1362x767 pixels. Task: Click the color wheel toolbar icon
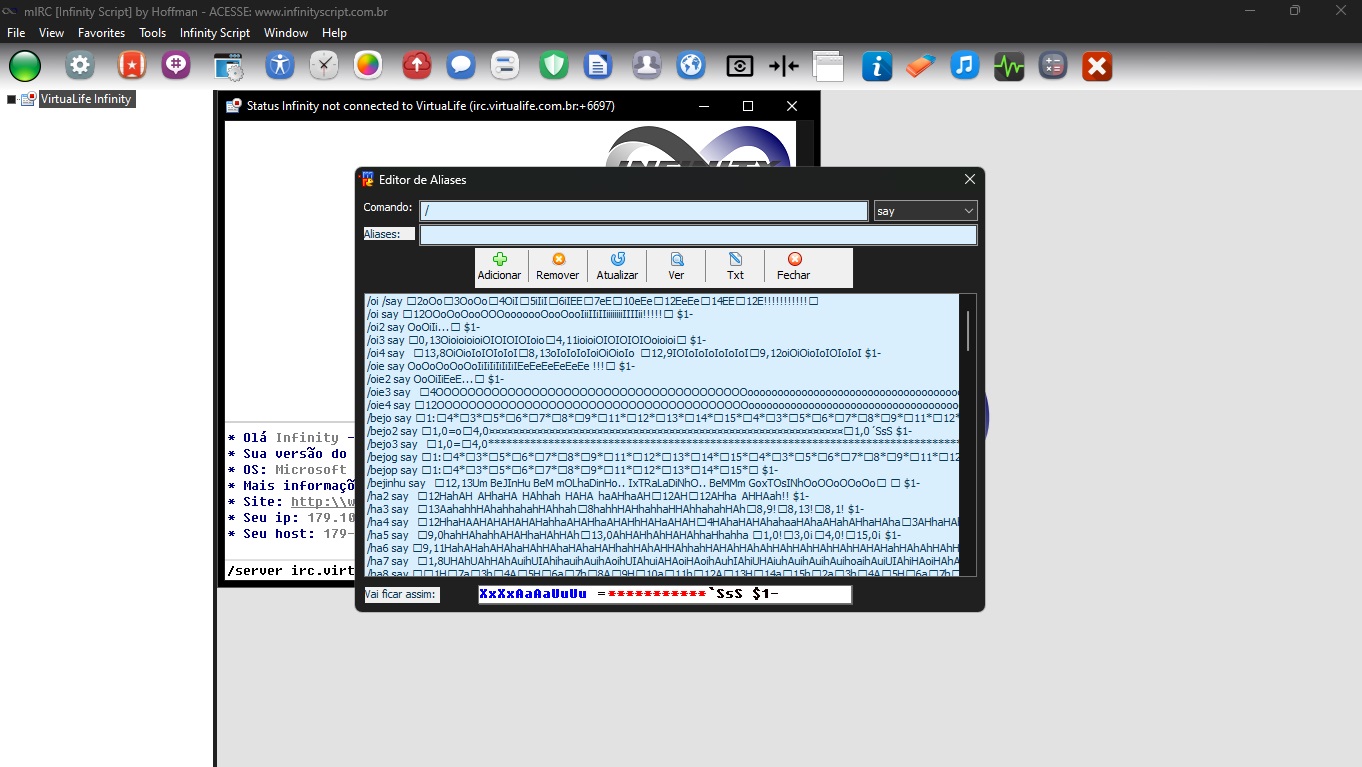368,66
